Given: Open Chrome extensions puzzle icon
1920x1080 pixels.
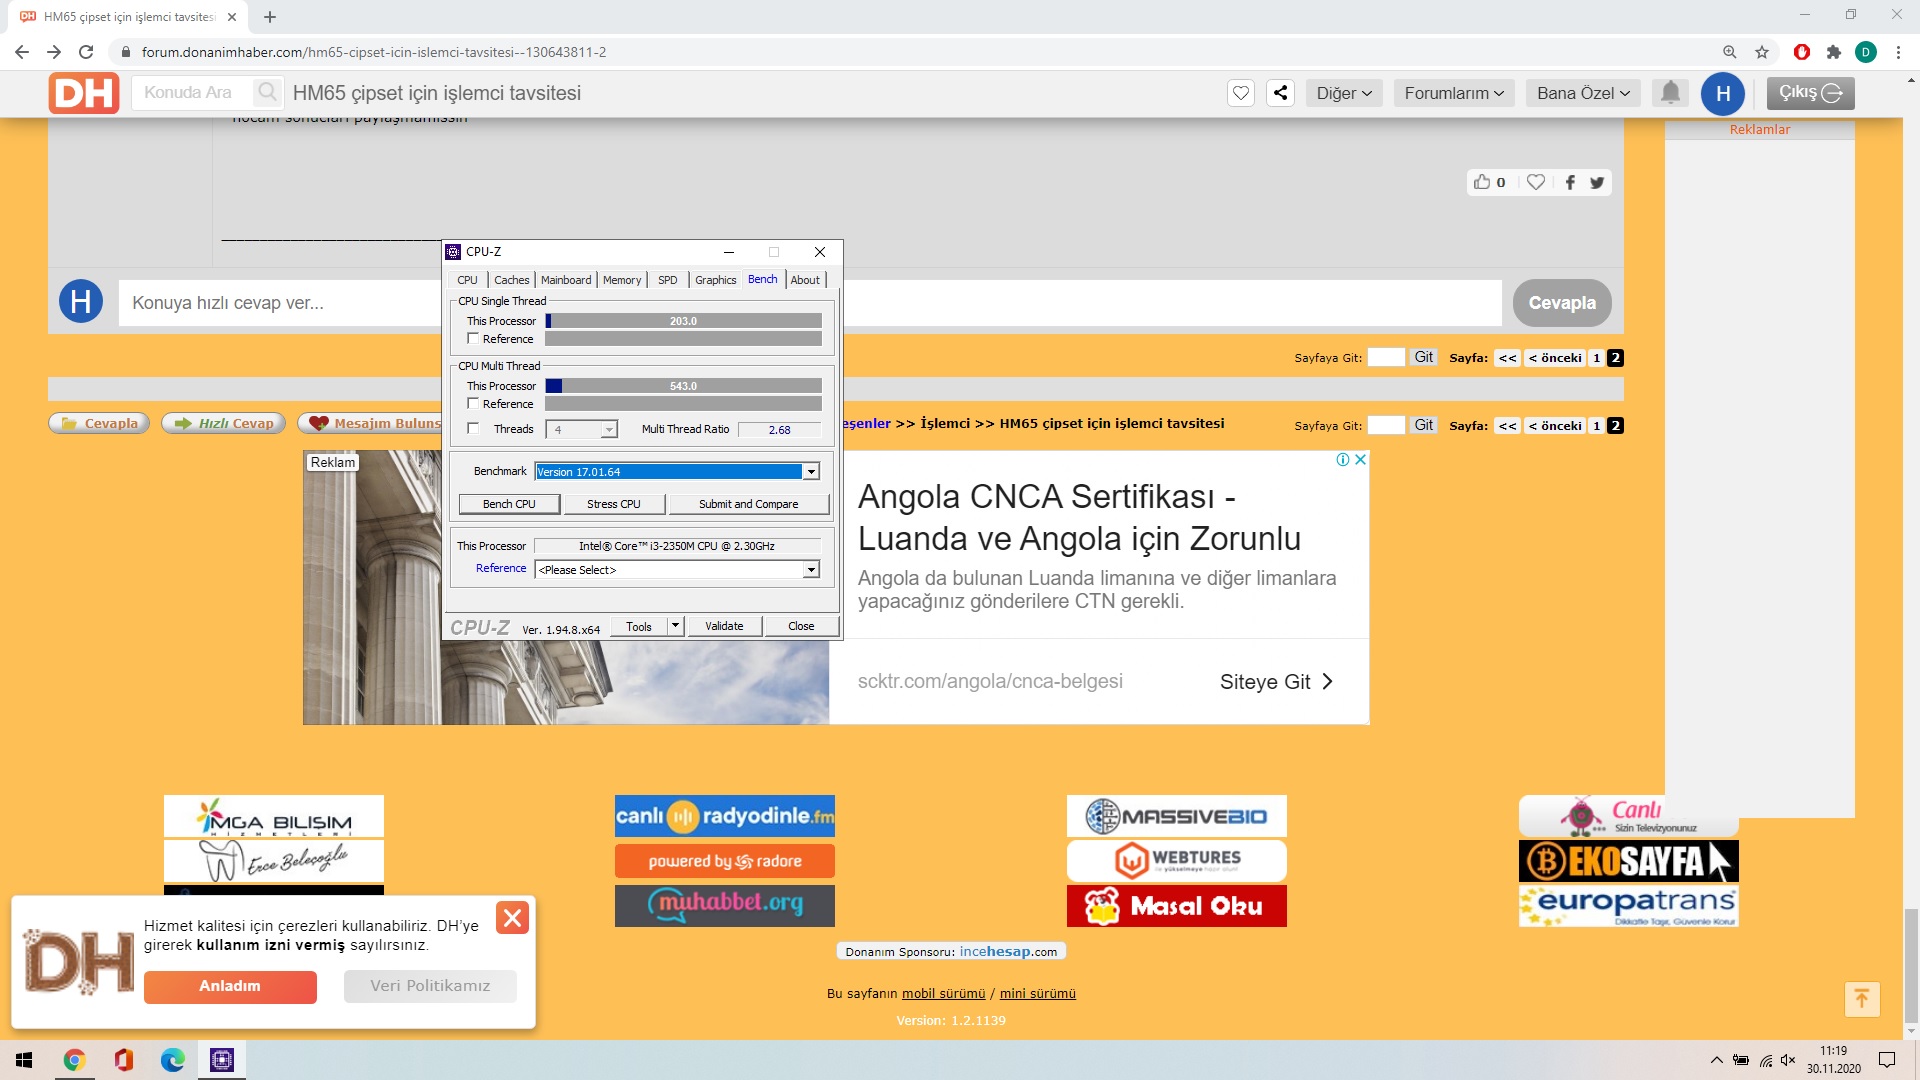Looking at the screenshot, I should point(1833,52).
